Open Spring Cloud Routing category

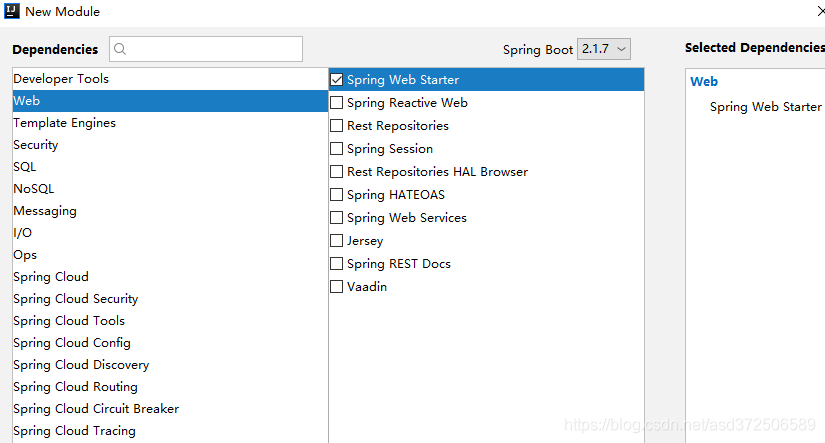[170, 387]
